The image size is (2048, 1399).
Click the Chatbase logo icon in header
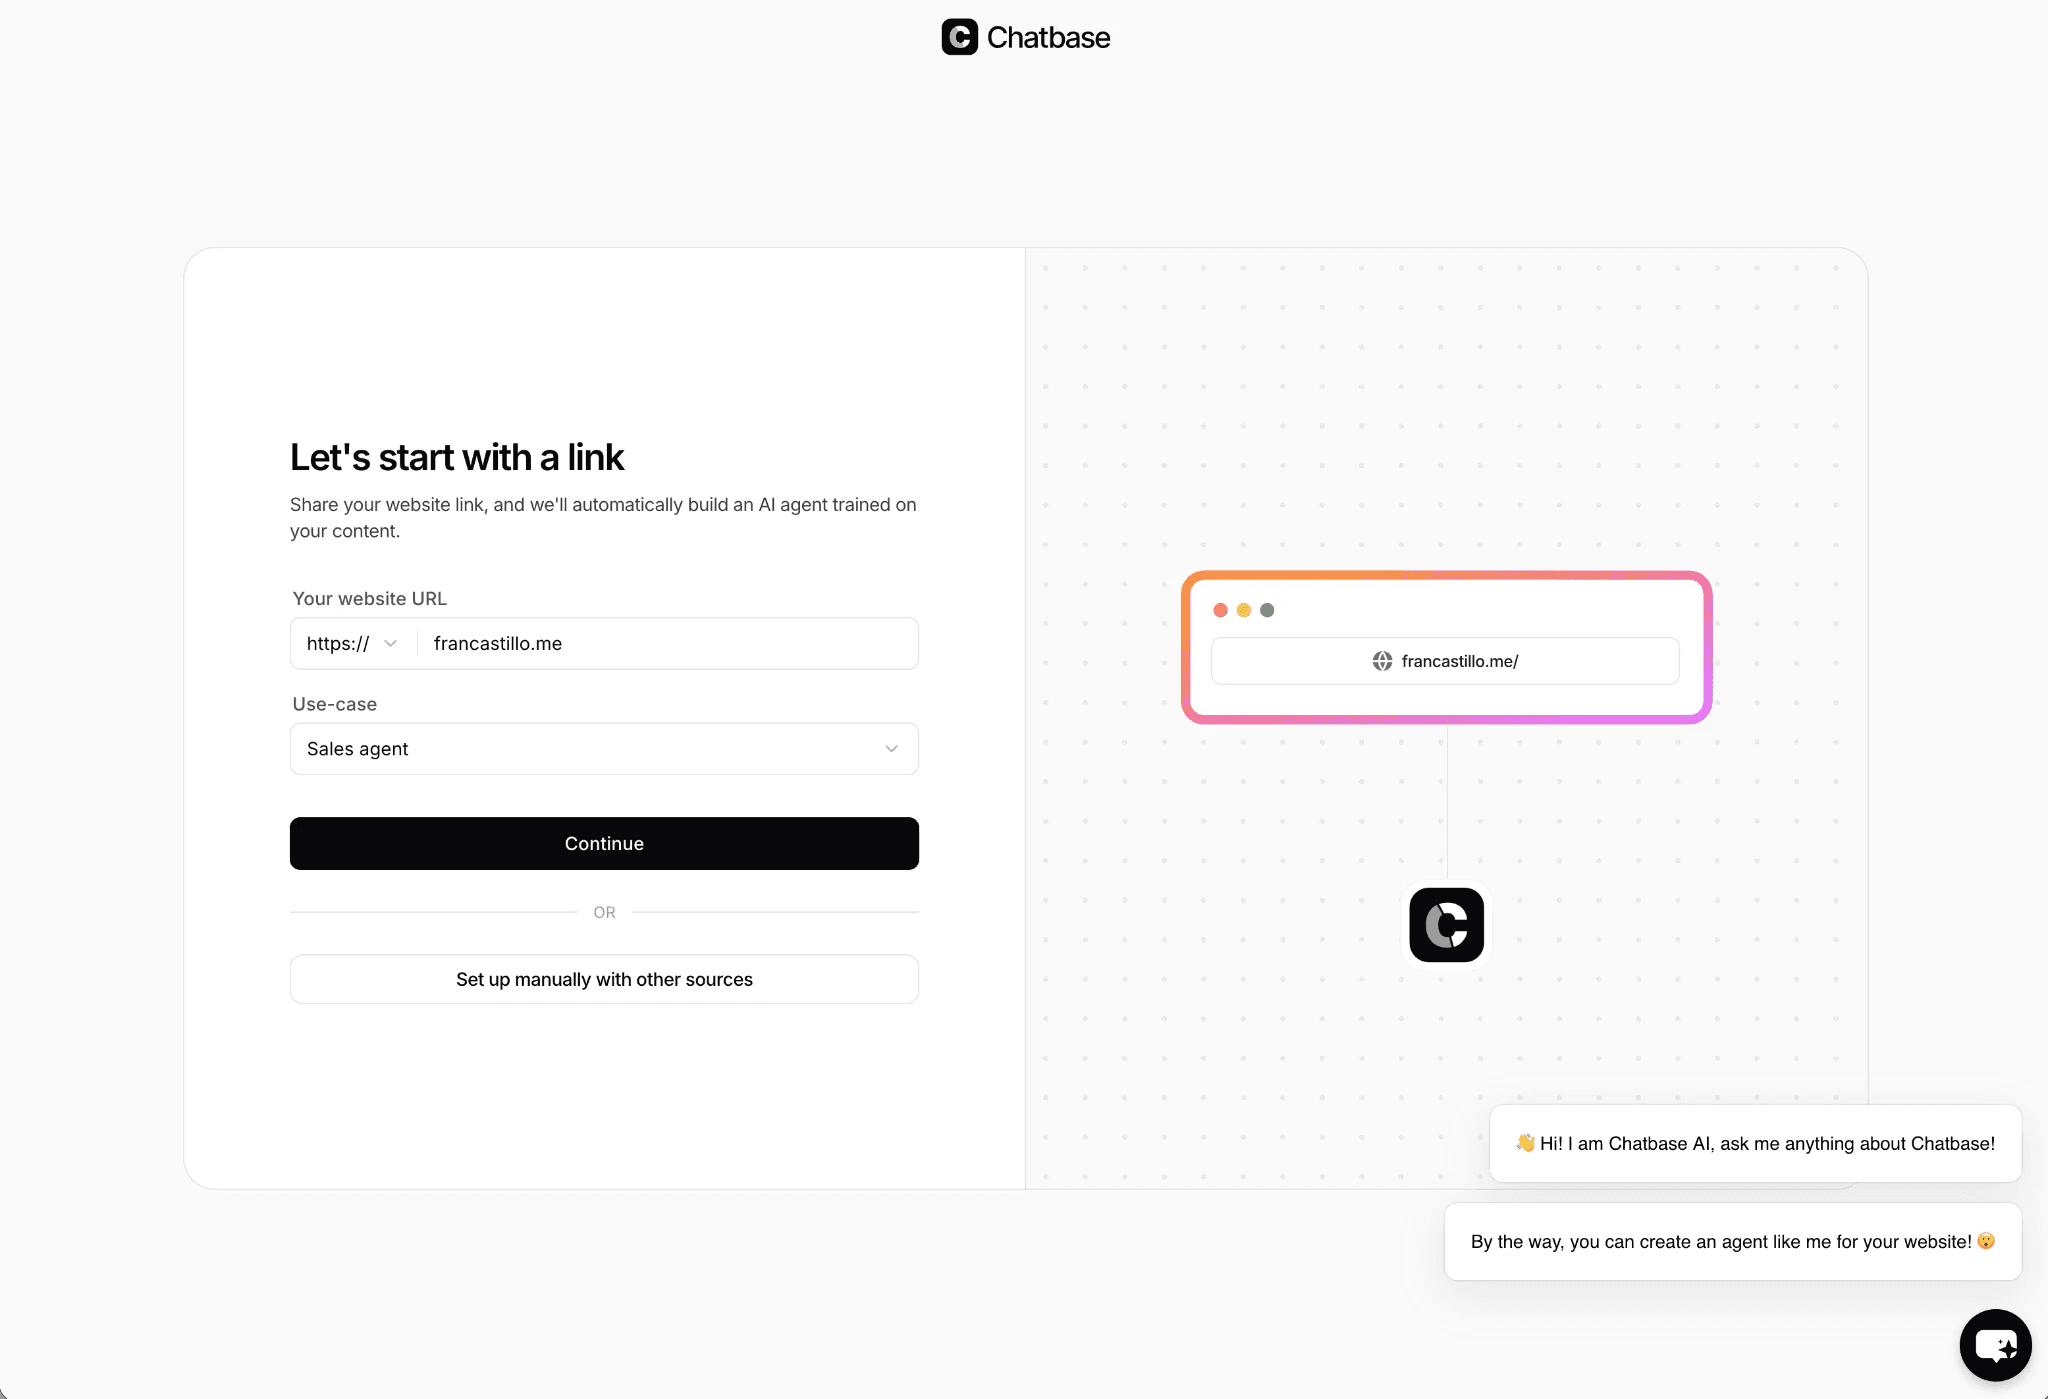(x=959, y=37)
